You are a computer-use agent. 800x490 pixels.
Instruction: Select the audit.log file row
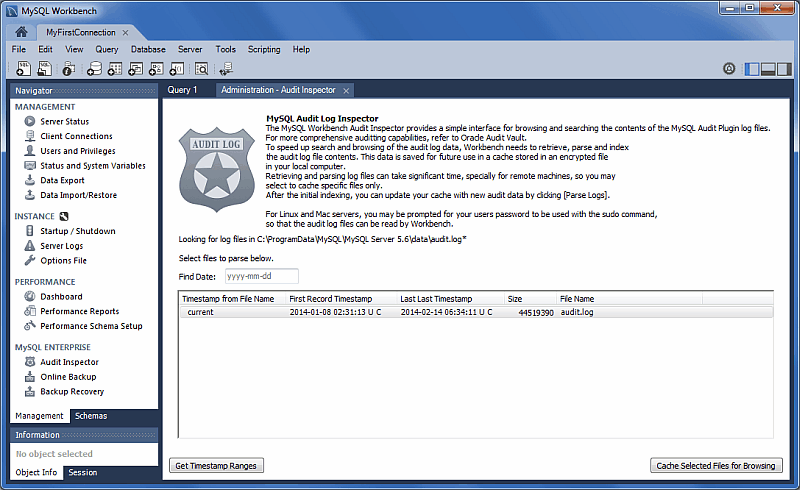476,312
